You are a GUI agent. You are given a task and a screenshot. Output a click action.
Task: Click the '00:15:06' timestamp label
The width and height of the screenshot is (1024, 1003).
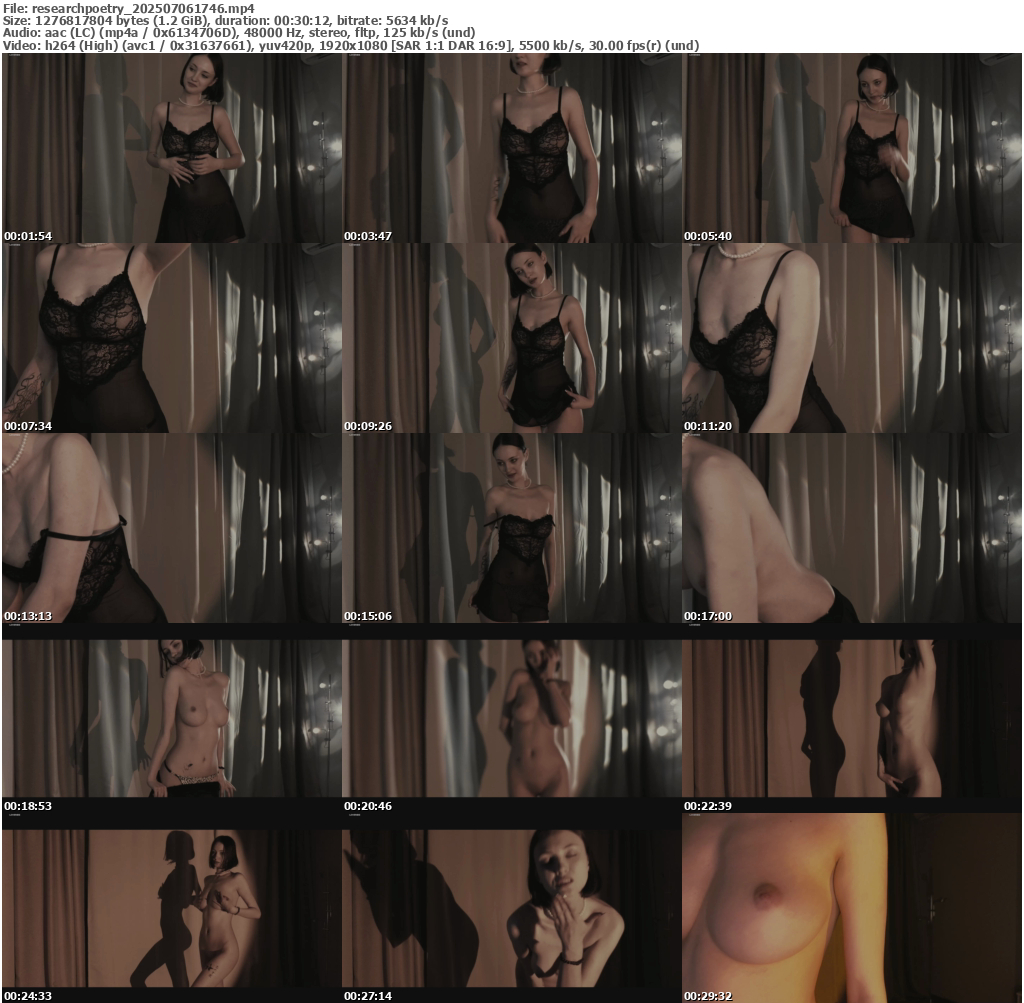[368, 616]
